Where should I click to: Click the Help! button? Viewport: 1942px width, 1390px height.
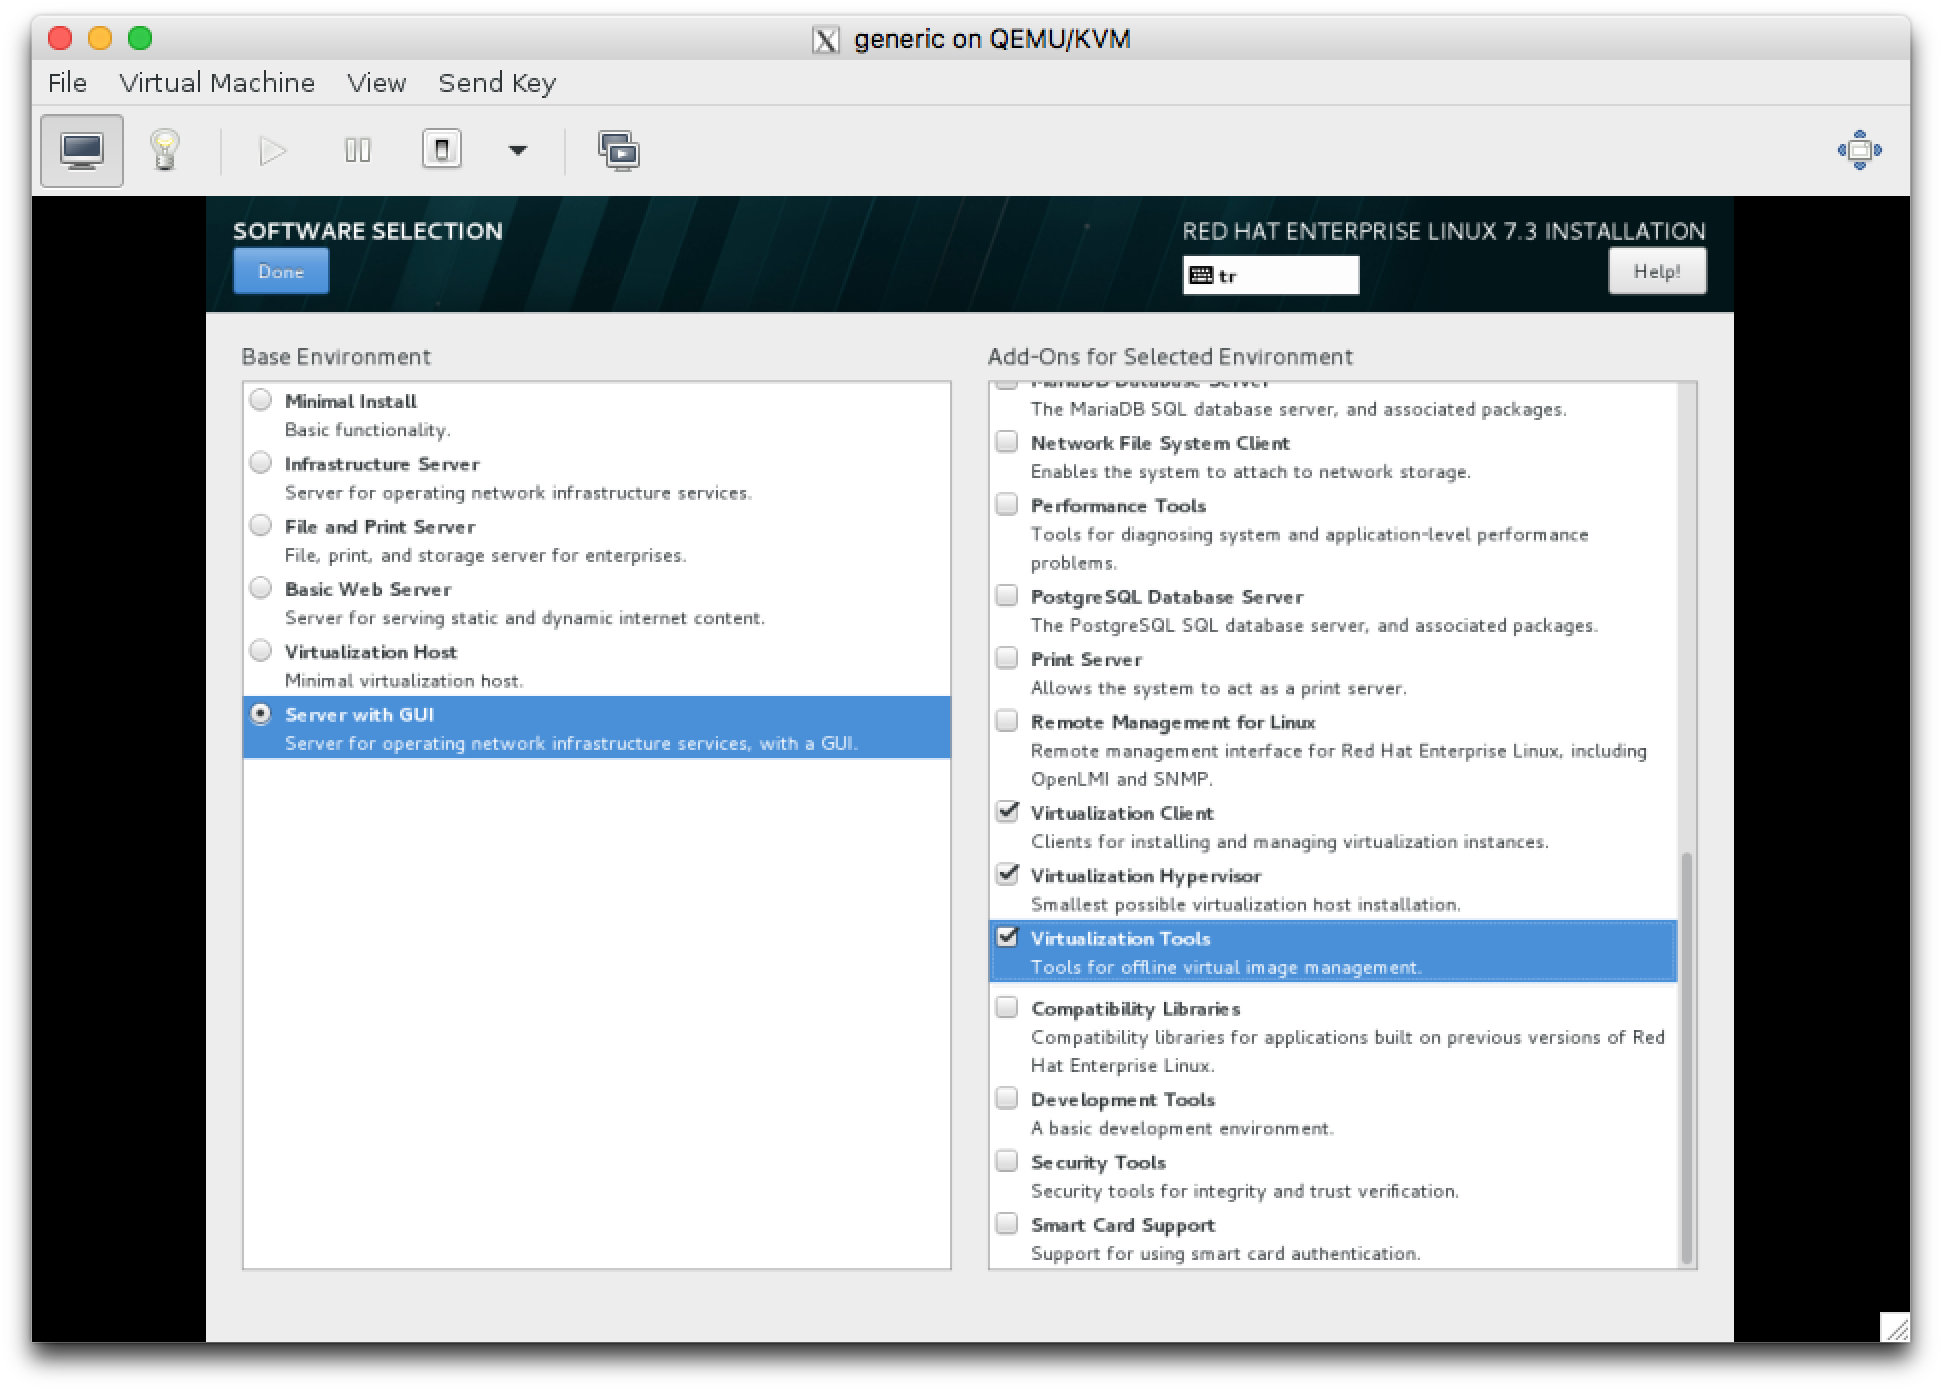coord(1657,272)
